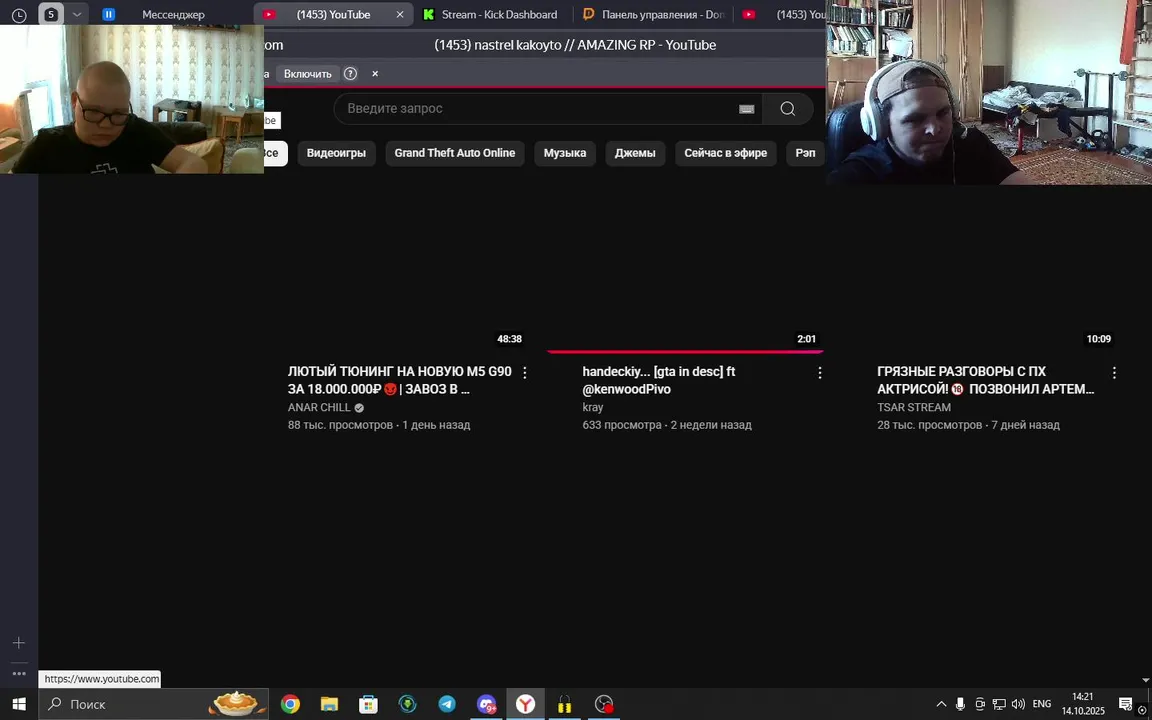The image size is (1152, 720).
Task: Select the Рэп filter chip
Action: (805, 153)
